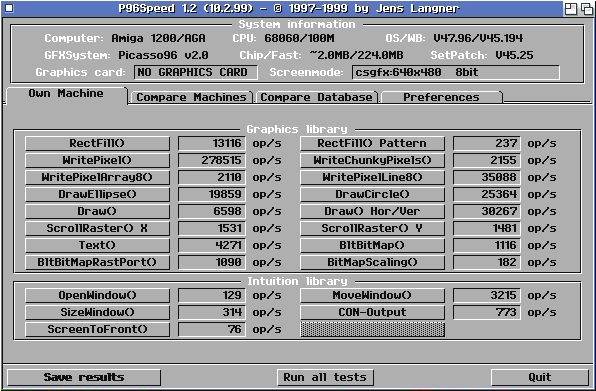Click the SetPatch value V45.25
The image size is (596, 391).
514,55
